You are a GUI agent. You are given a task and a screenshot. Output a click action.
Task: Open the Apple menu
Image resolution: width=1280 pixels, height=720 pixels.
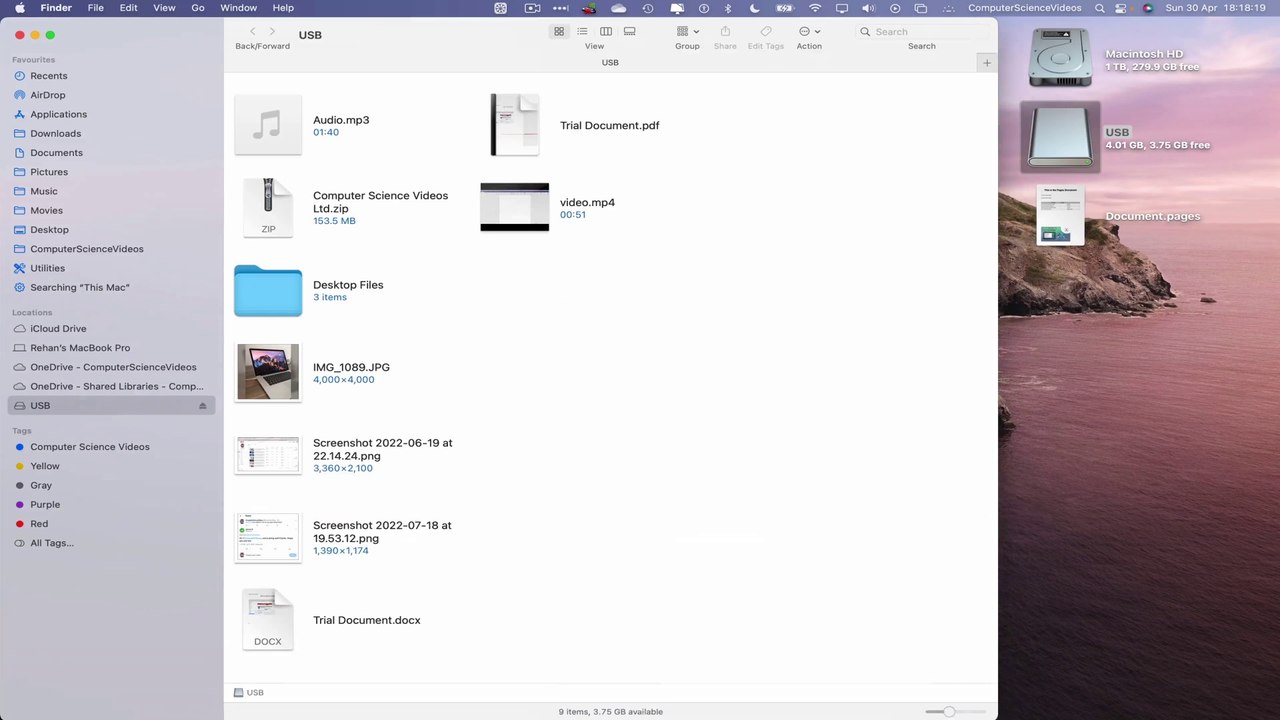[x=19, y=8]
